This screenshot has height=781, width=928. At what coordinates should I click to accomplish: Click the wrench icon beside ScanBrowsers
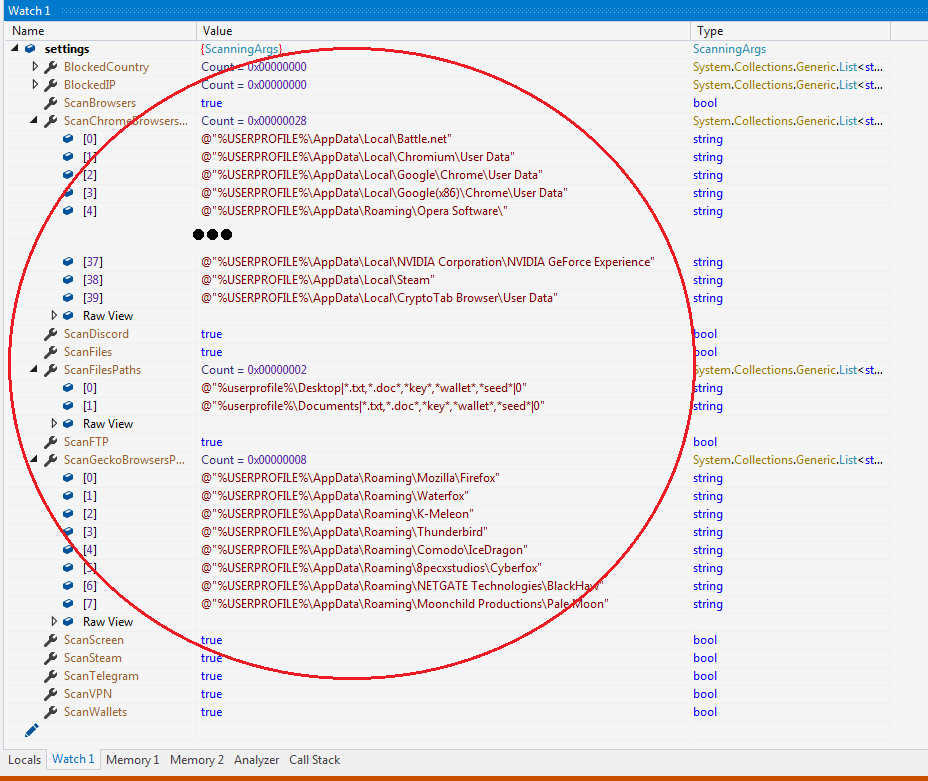[50, 103]
